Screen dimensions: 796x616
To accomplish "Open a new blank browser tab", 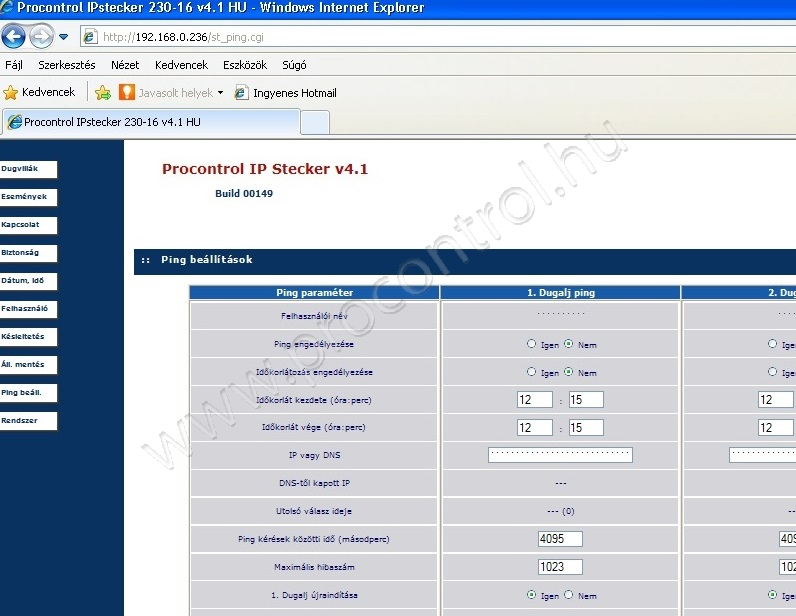I will coord(315,122).
